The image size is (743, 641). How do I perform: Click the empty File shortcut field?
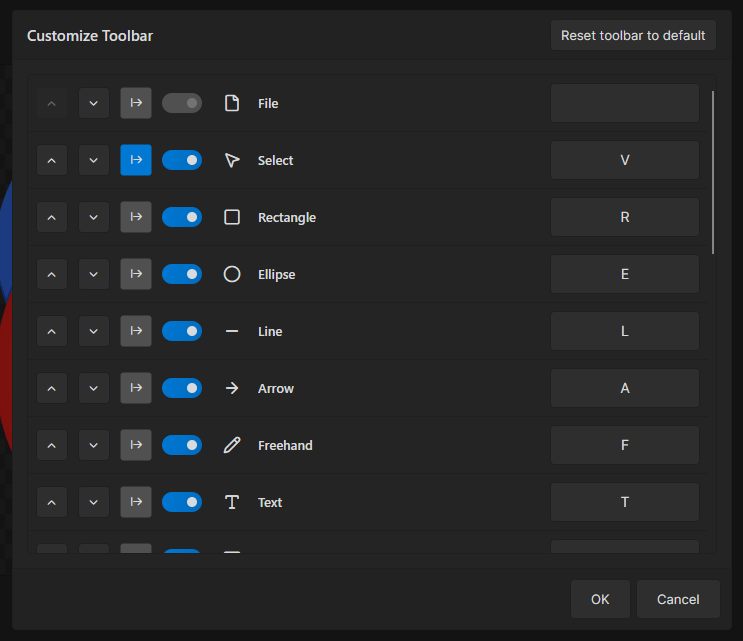click(625, 103)
